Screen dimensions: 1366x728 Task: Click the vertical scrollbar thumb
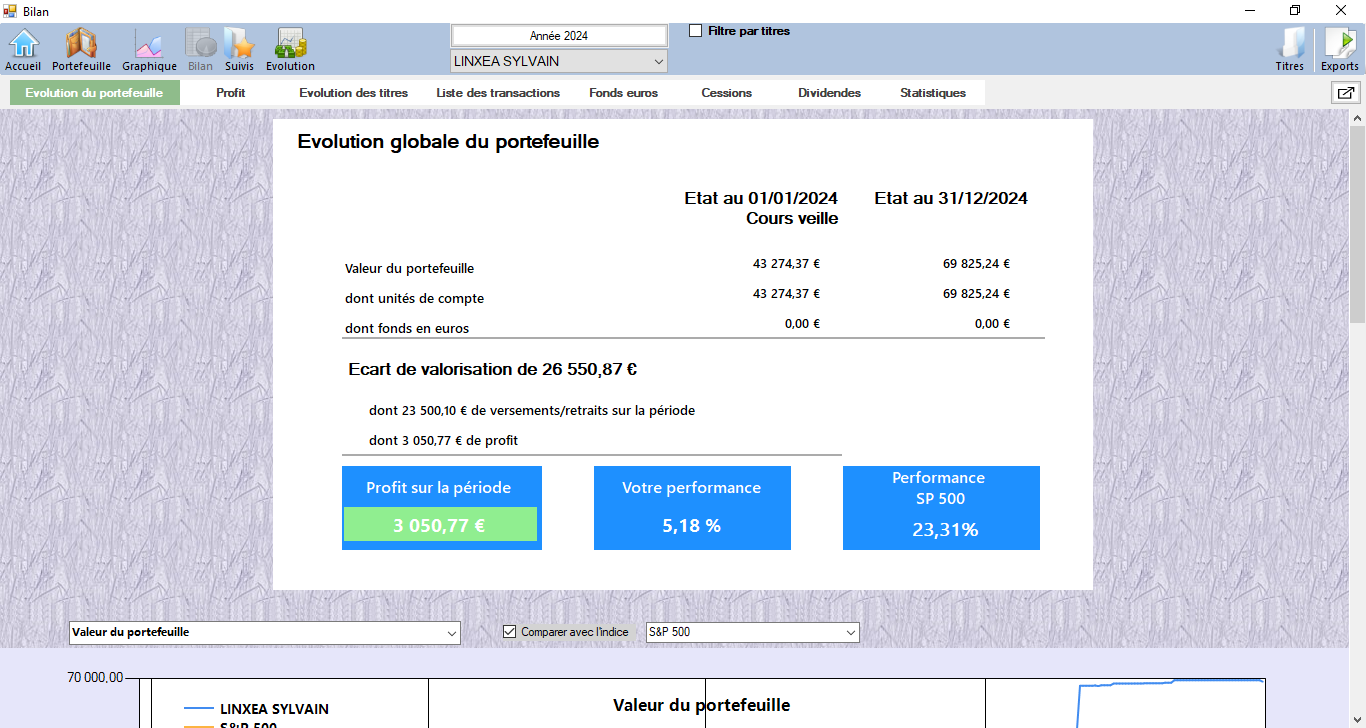[1357, 225]
